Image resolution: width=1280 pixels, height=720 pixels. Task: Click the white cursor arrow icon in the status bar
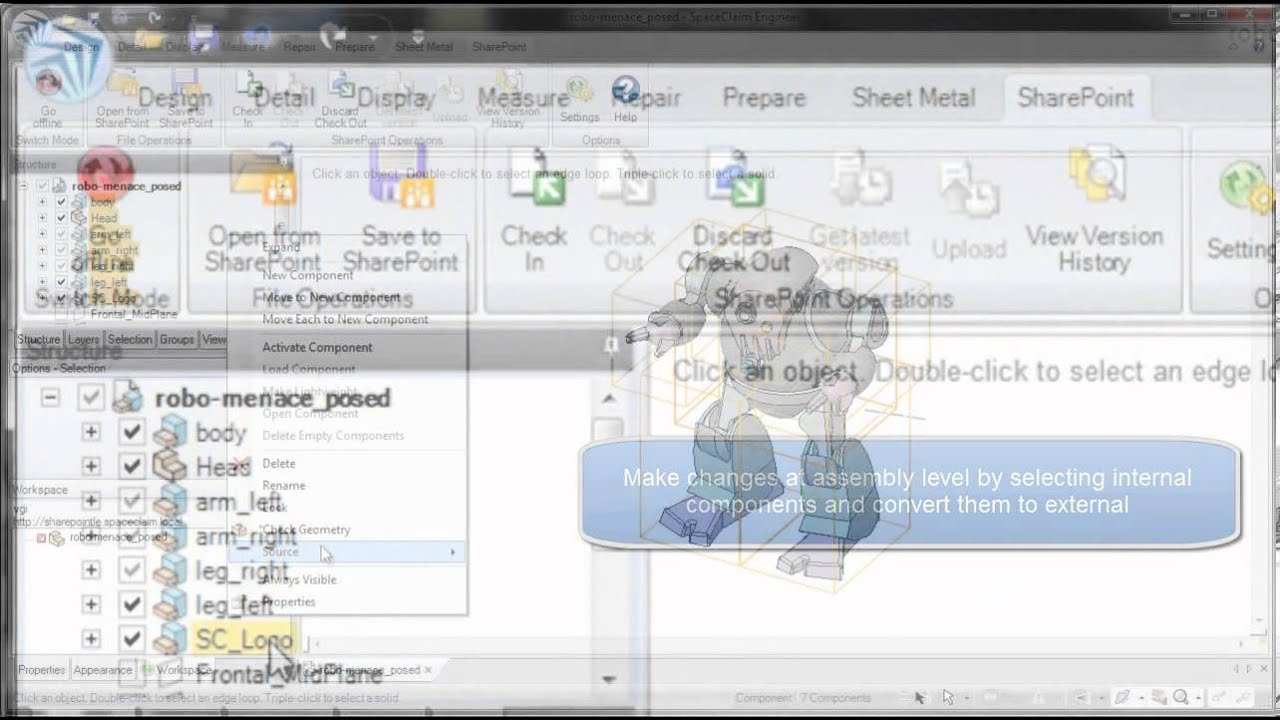948,697
